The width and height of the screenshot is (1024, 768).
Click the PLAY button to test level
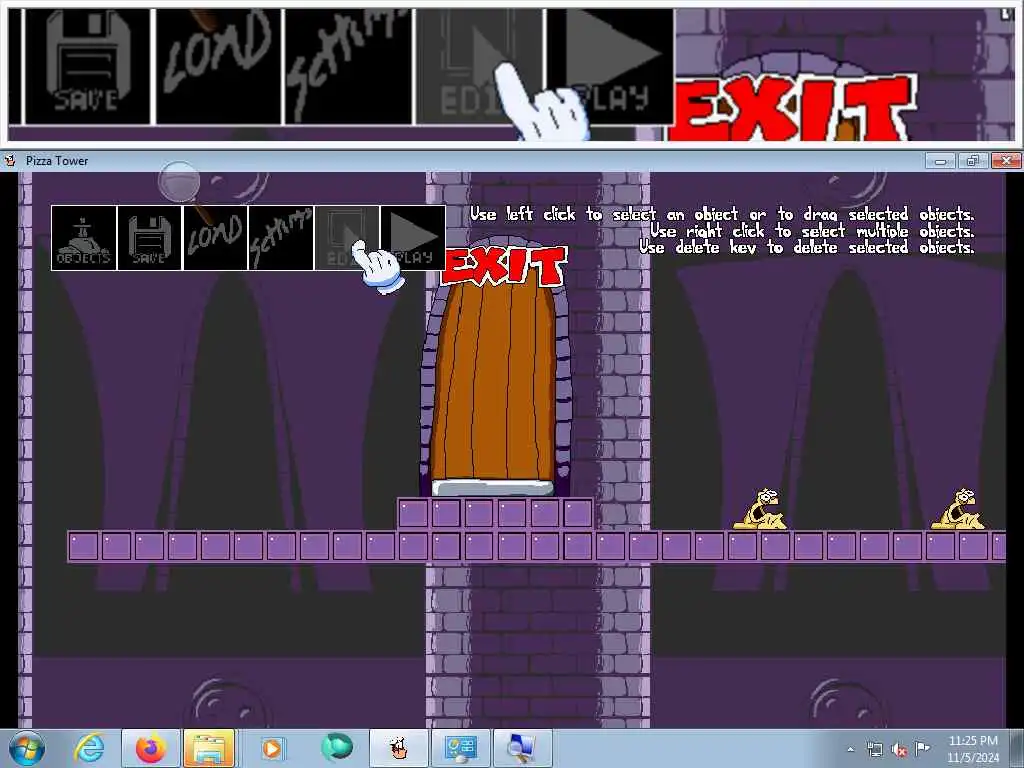click(x=413, y=238)
